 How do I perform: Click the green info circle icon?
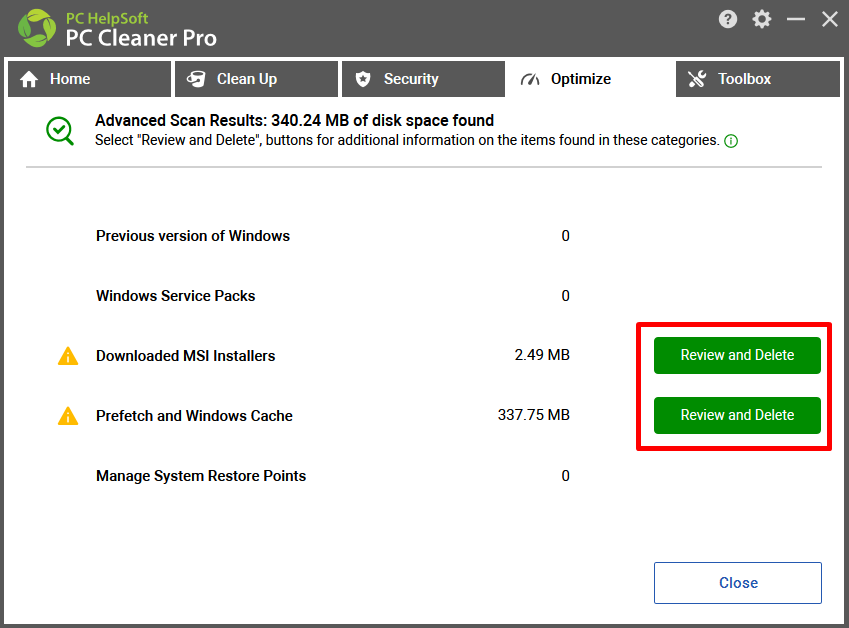click(x=731, y=141)
